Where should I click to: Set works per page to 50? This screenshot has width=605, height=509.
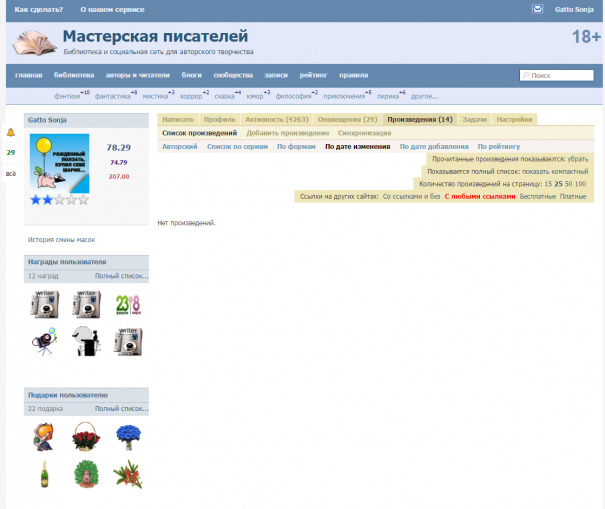click(568, 184)
